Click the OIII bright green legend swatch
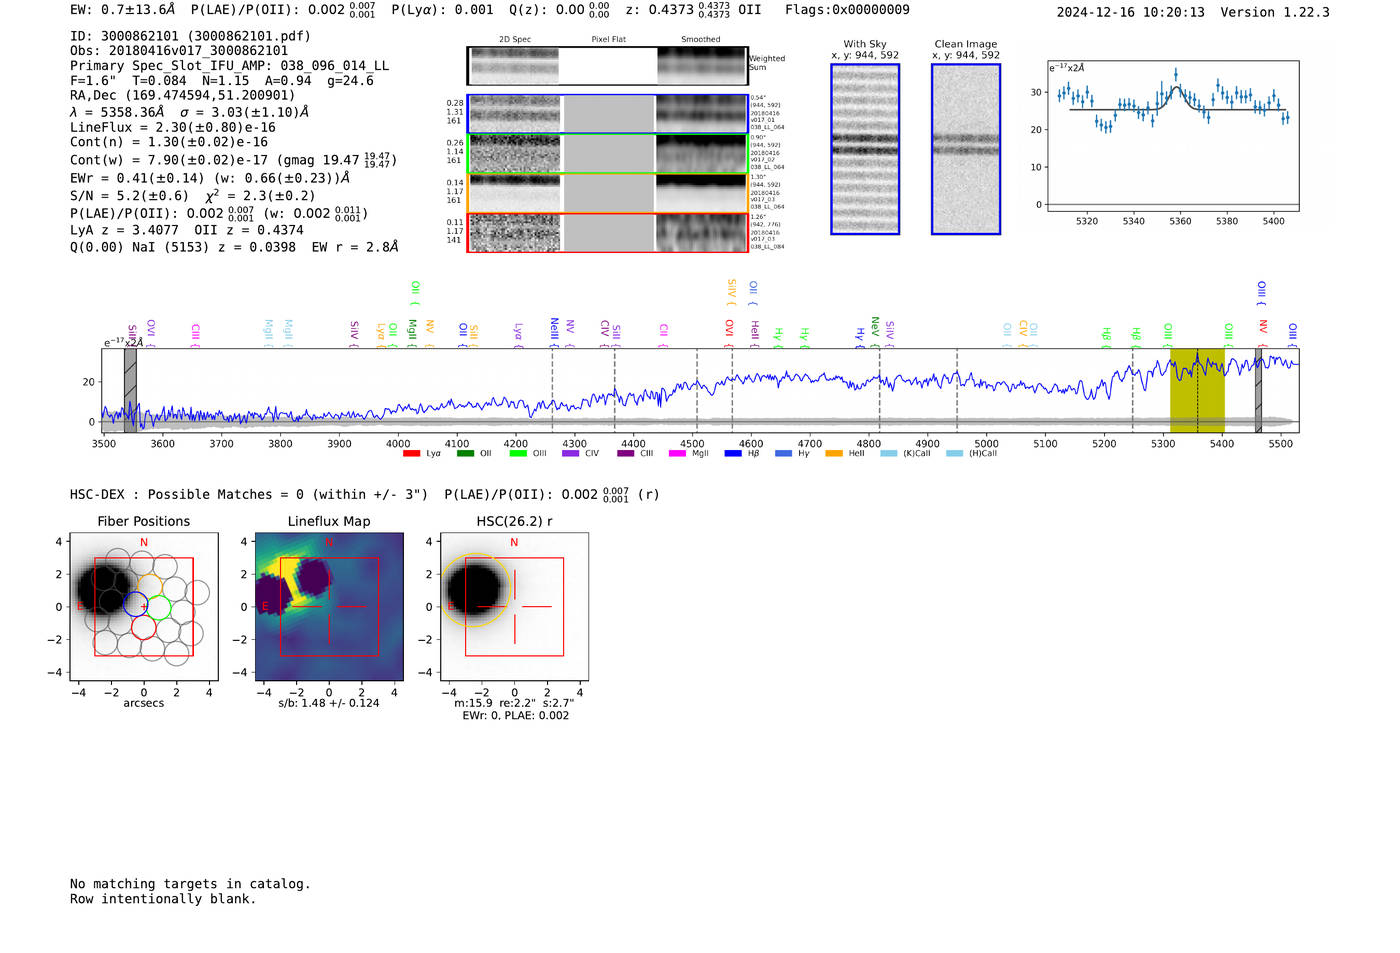The height and width of the screenshot is (953, 1400). click(x=517, y=454)
